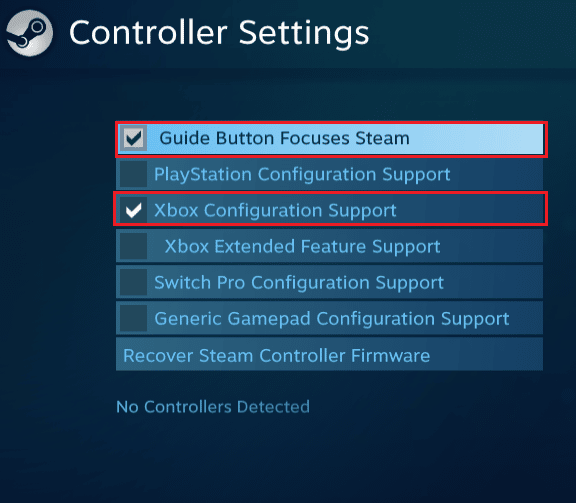Click the word Controller in the page title

point(148,33)
